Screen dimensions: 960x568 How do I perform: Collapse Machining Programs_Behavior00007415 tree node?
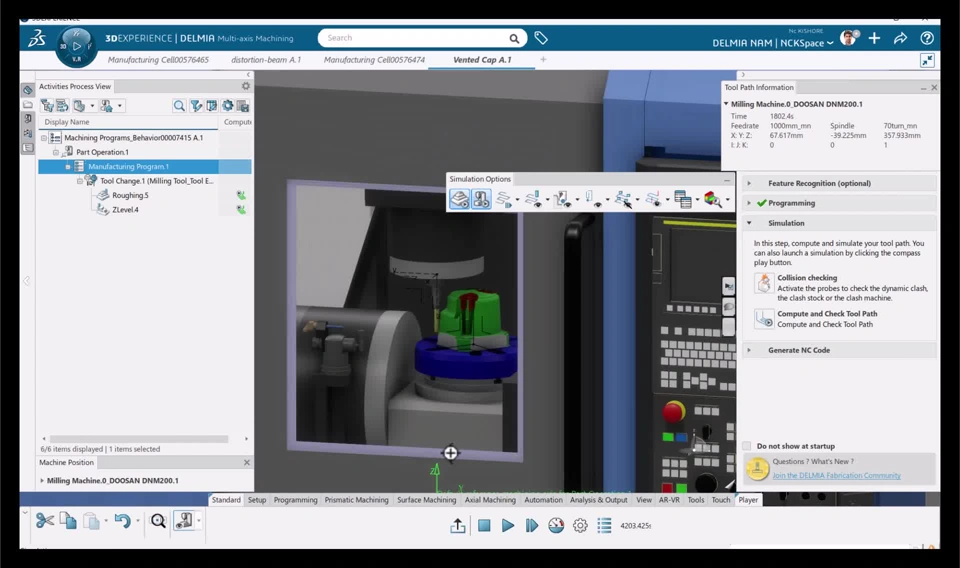coord(44,138)
